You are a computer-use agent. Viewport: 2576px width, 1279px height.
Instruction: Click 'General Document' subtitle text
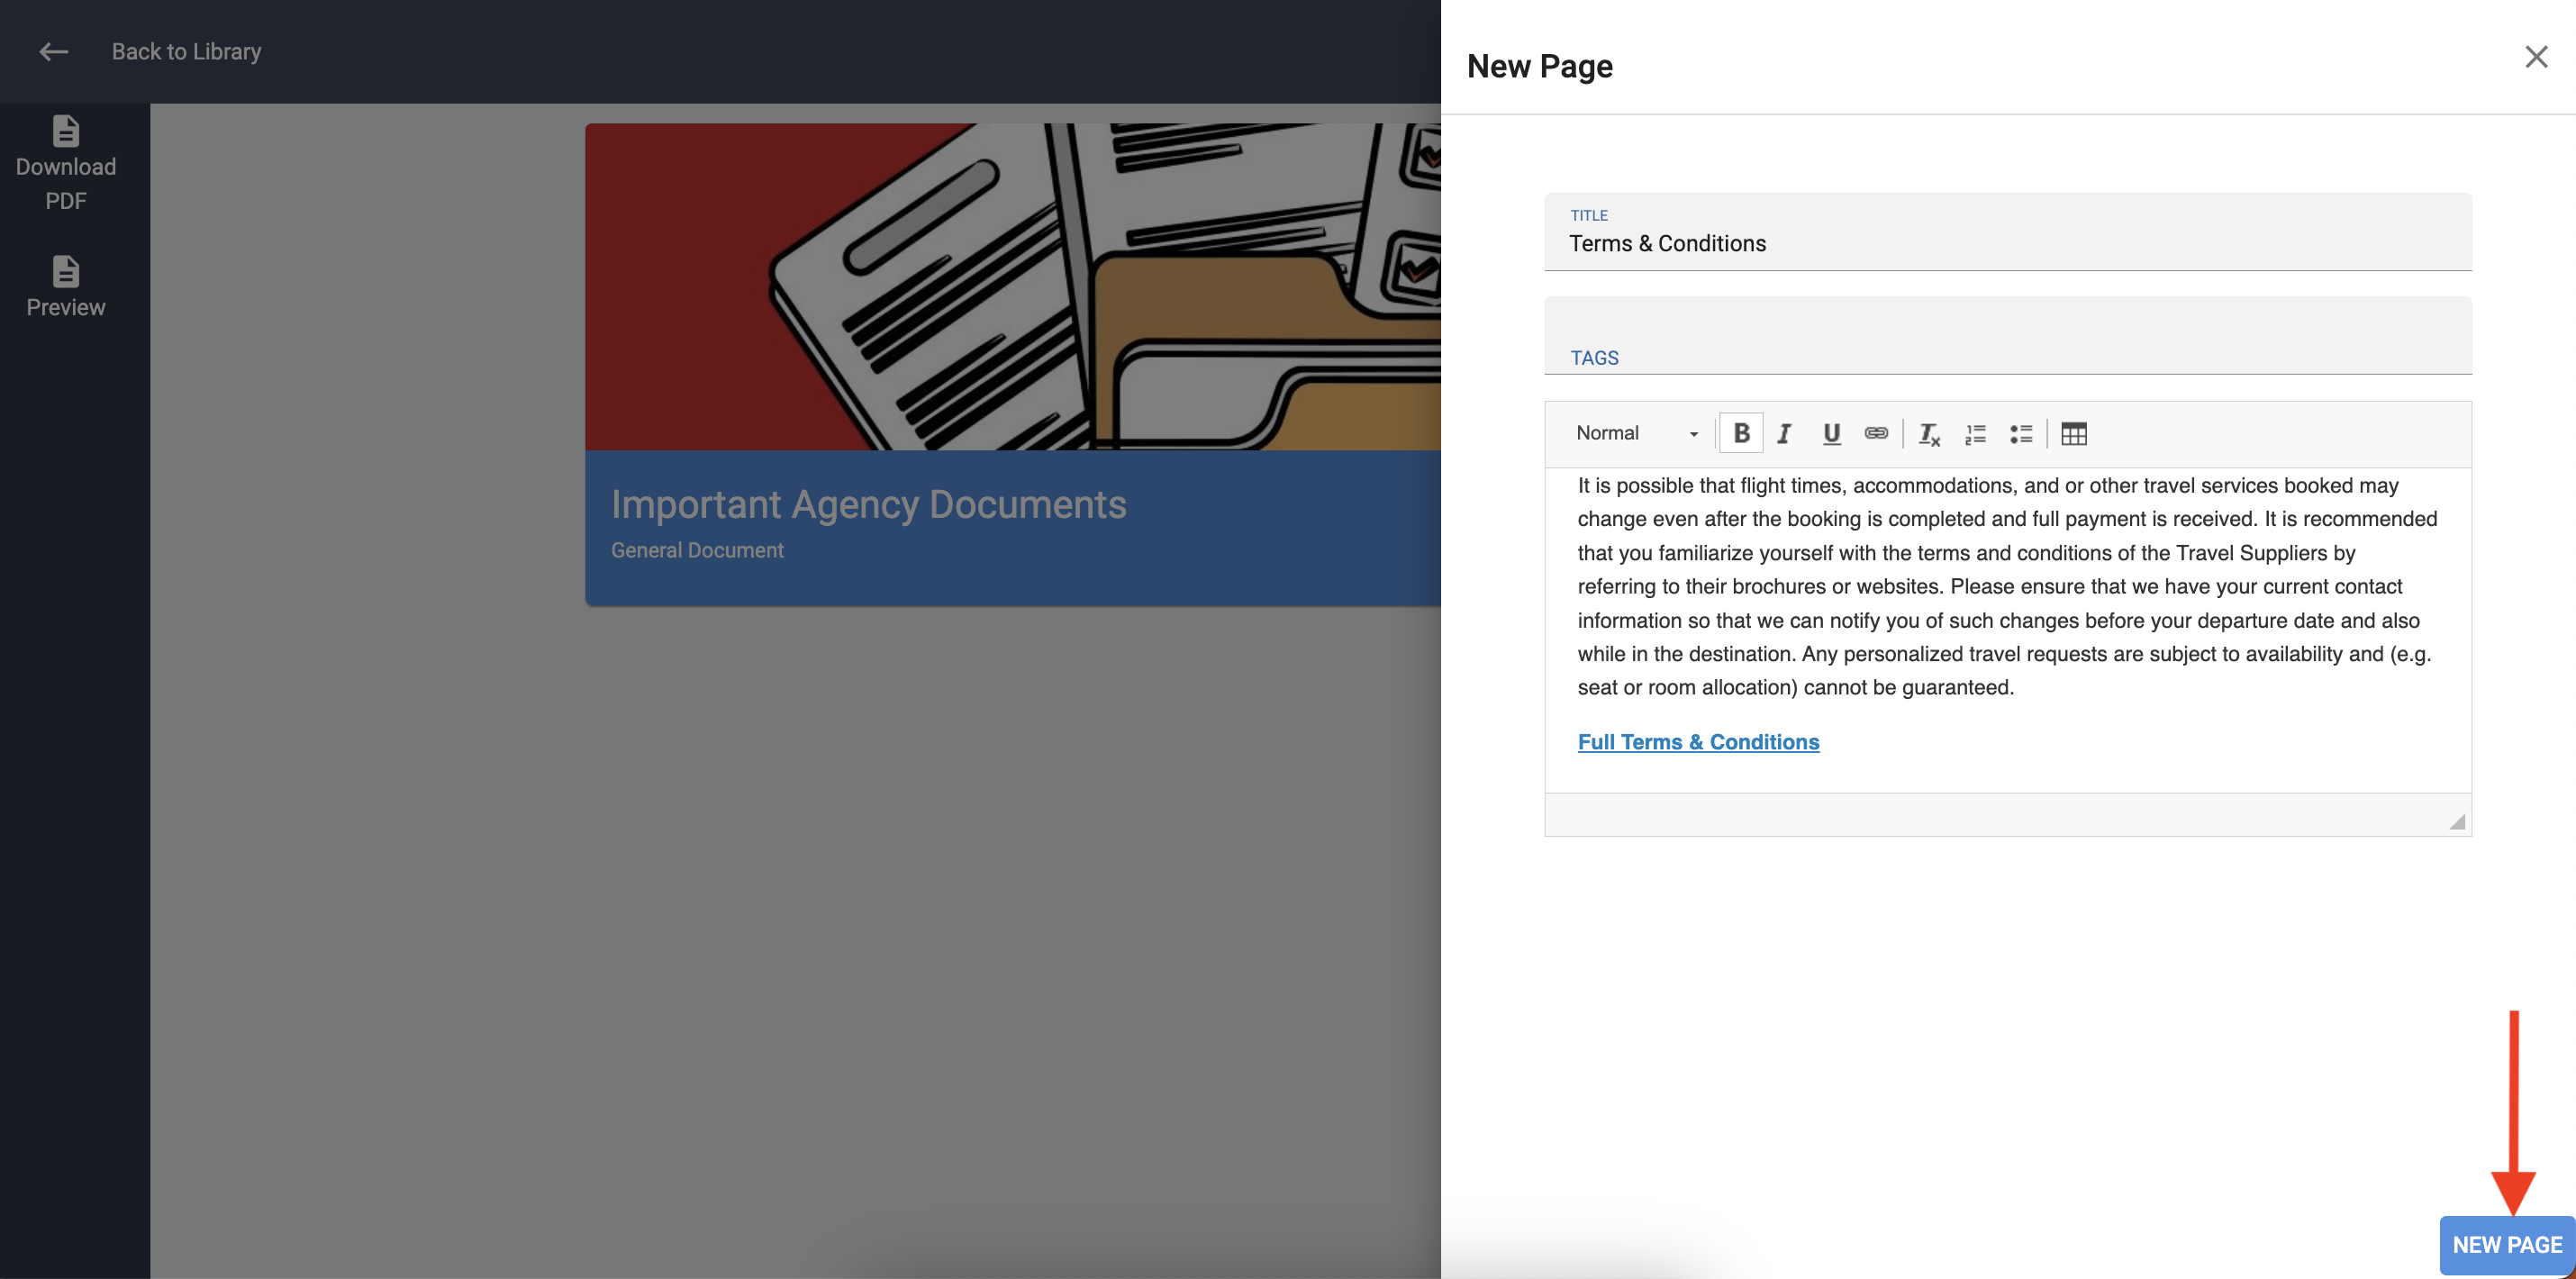click(697, 550)
